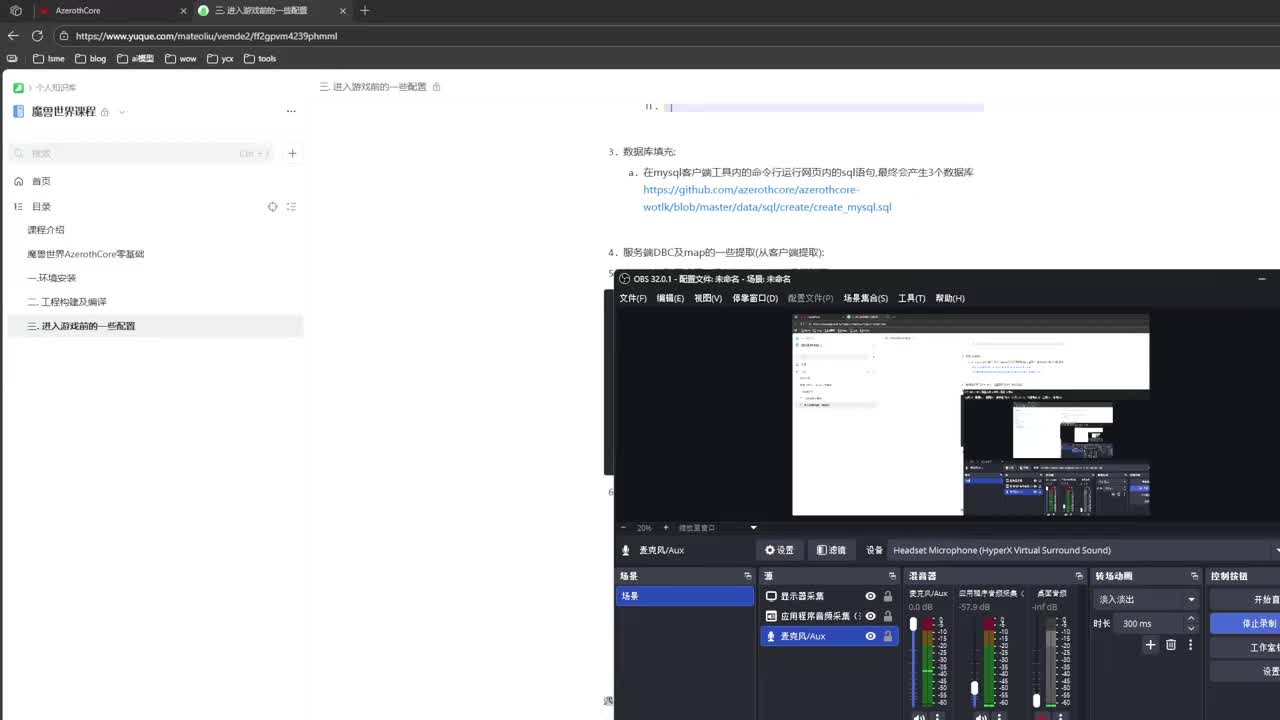Hide the 显示器采集 source

click(870, 596)
